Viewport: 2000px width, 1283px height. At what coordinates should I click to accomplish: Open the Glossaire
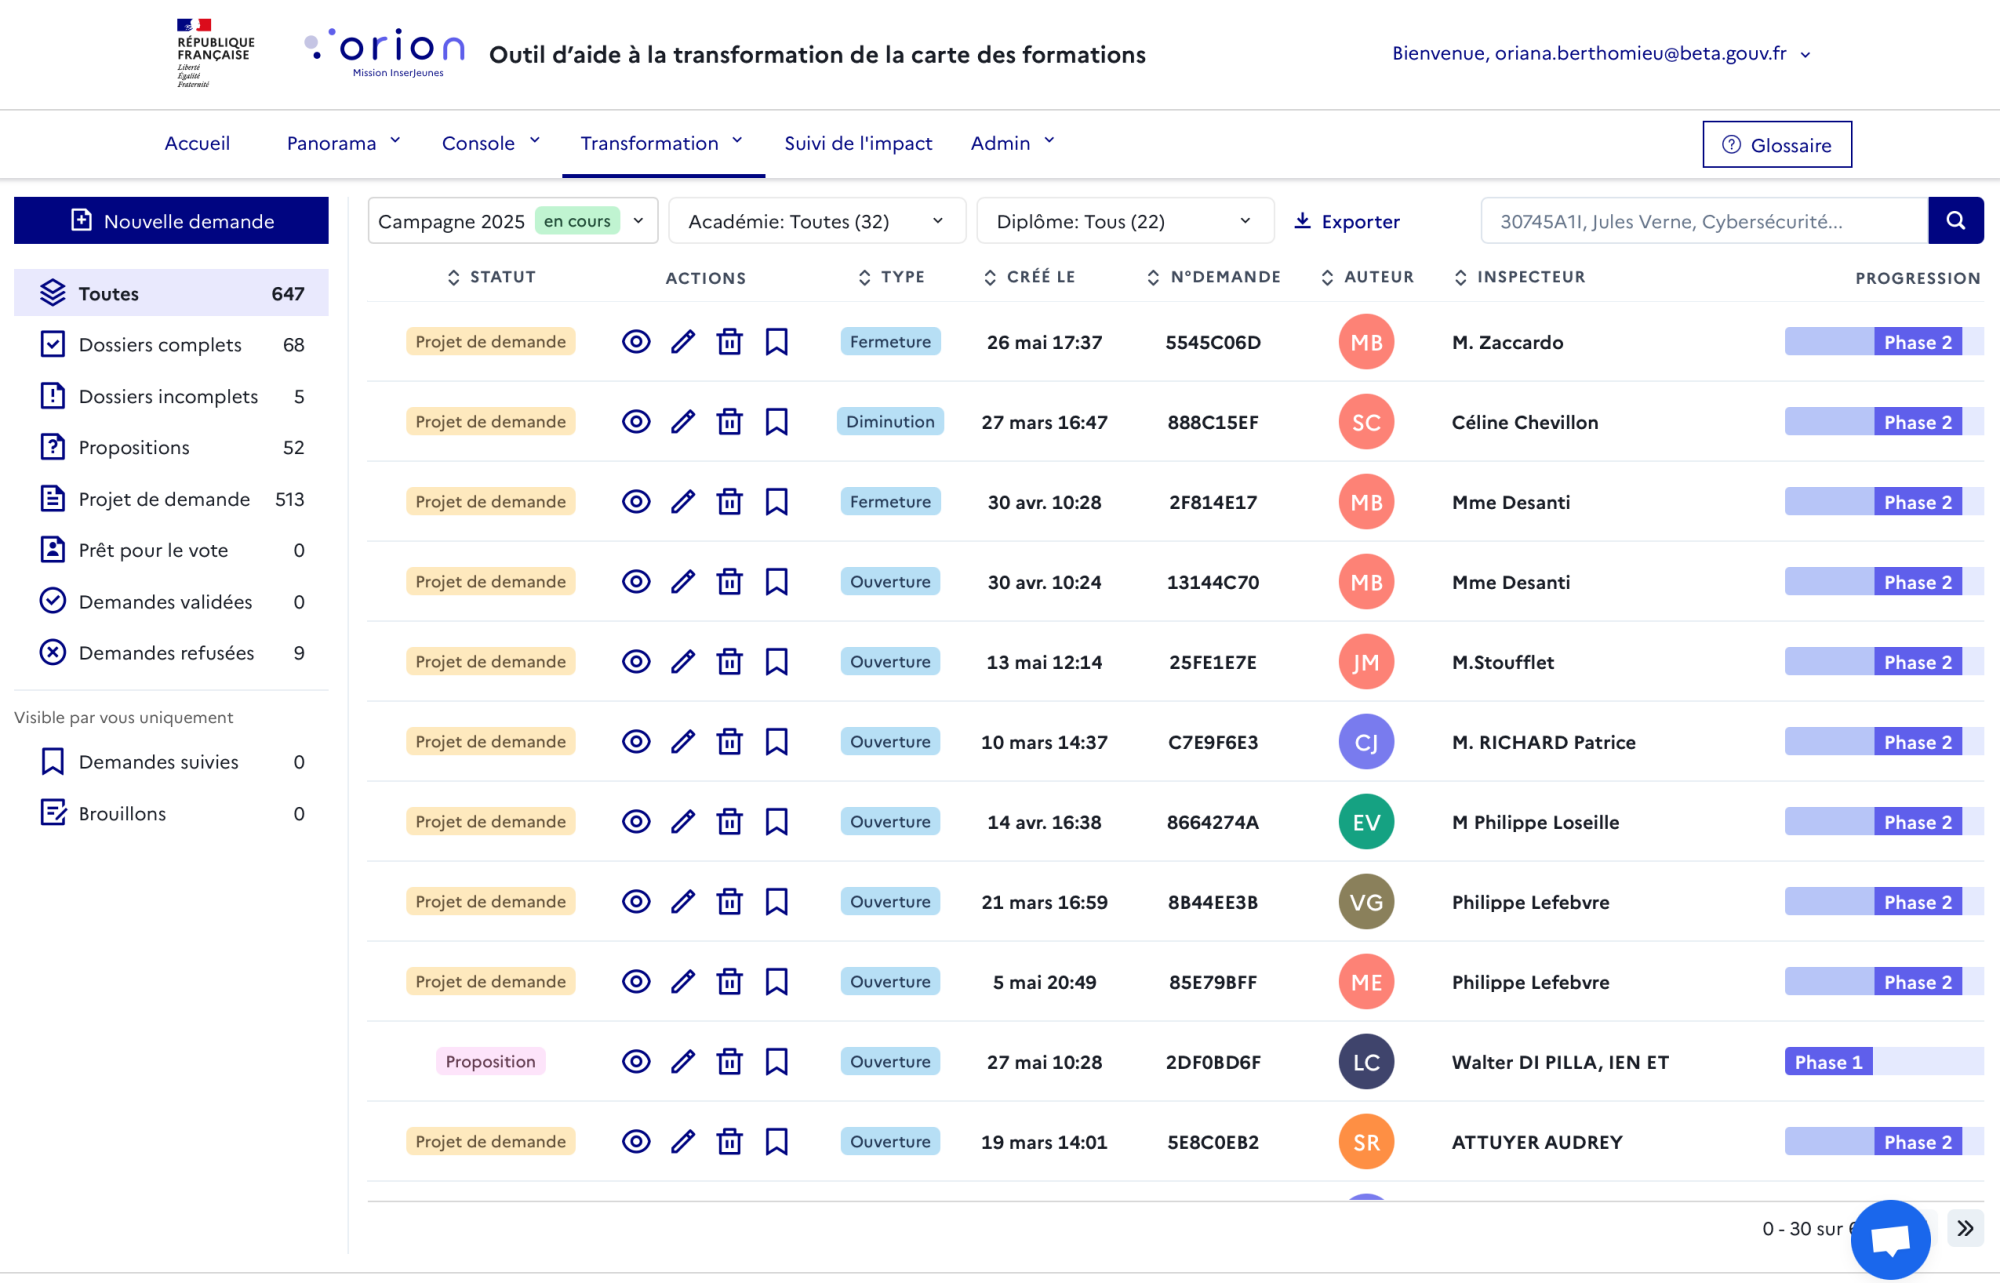tap(1777, 145)
